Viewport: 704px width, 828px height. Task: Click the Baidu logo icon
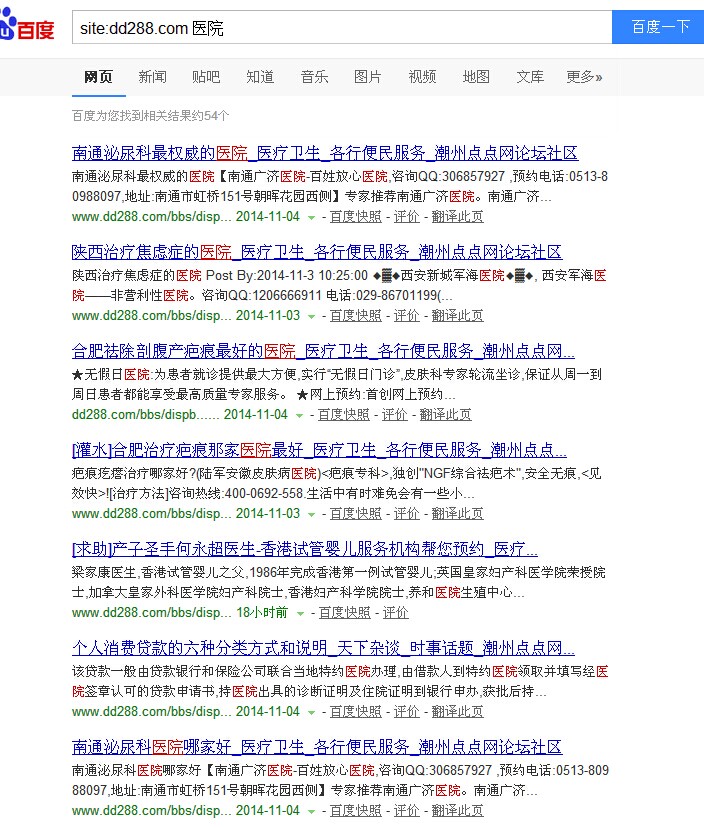[x=27, y=28]
